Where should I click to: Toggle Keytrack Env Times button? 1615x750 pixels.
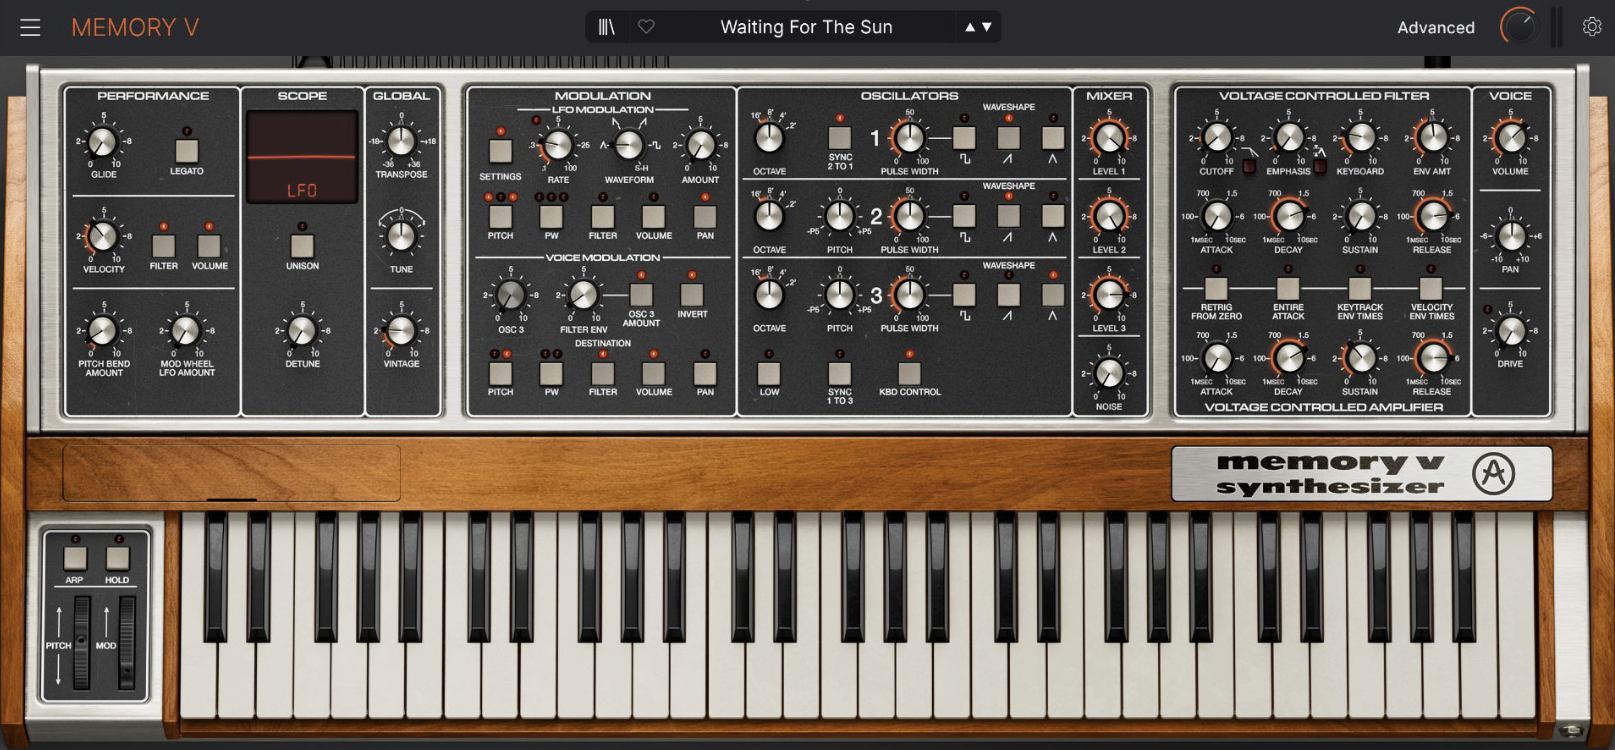(x=1360, y=289)
